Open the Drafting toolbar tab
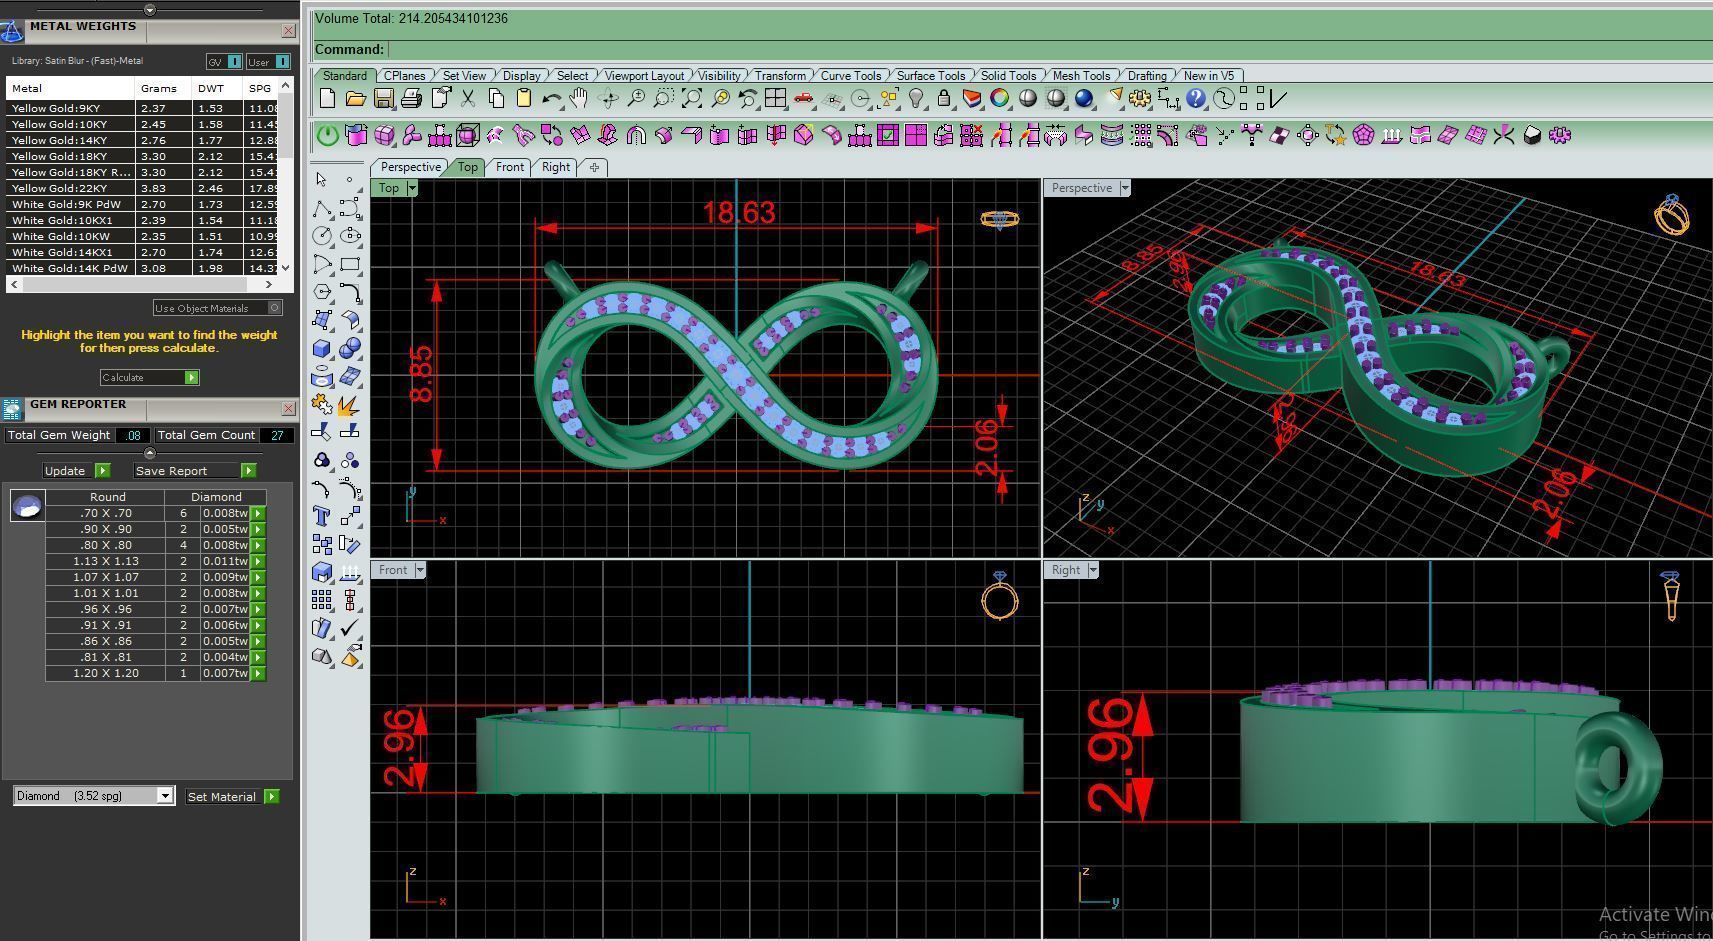The width and height of the screenshot is (1713, 941). click(x=1147, y=76)
